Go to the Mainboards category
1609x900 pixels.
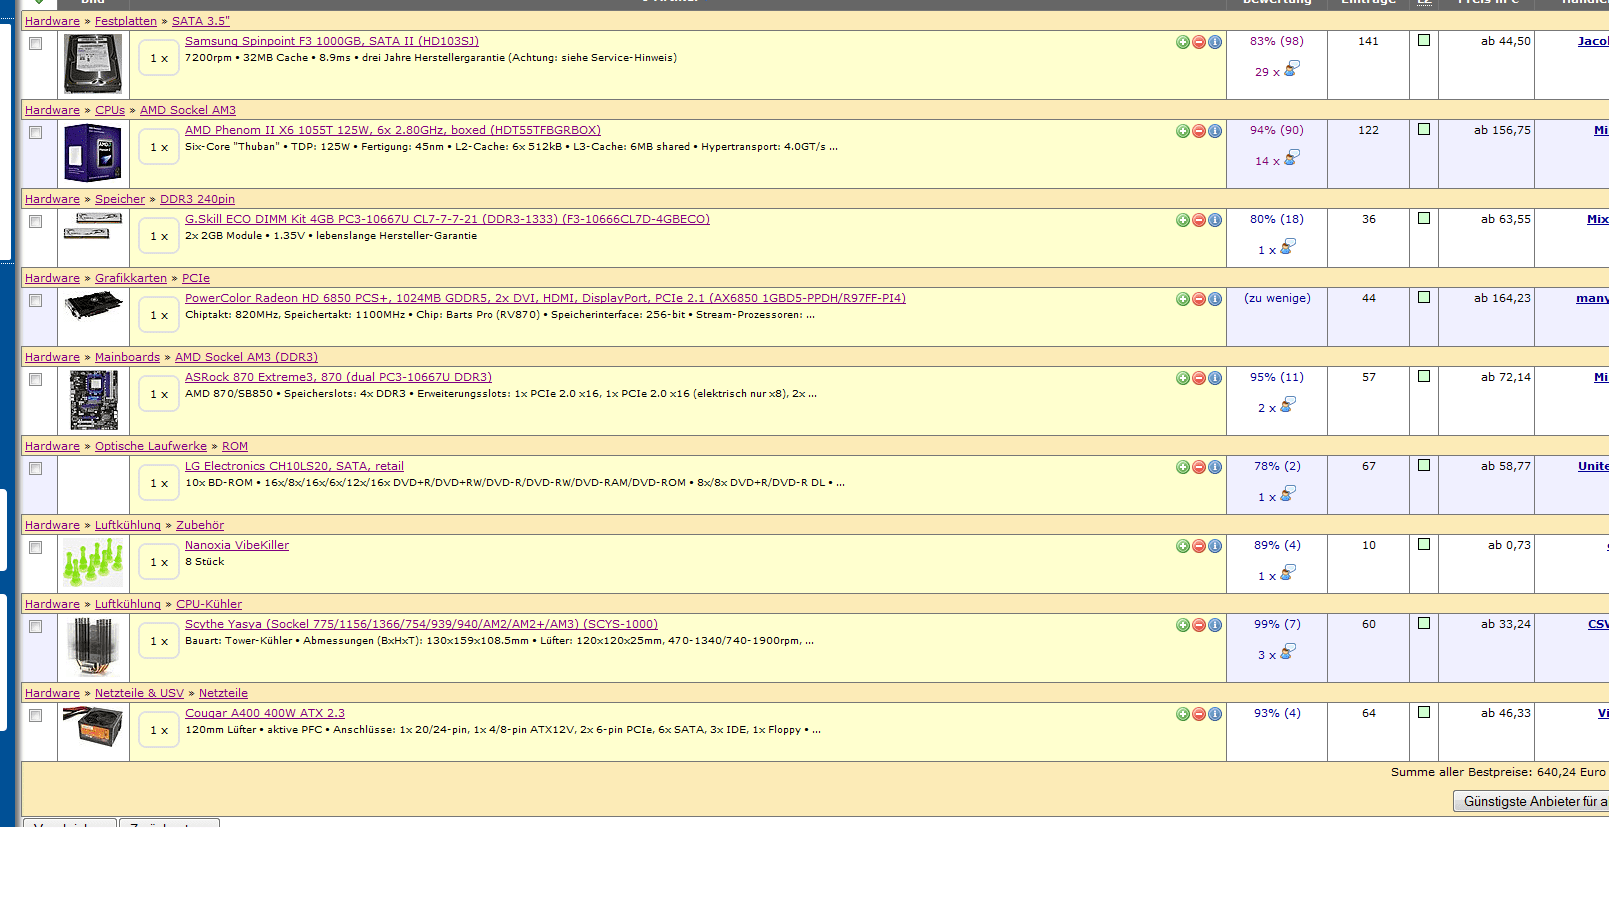pos(127,358)
